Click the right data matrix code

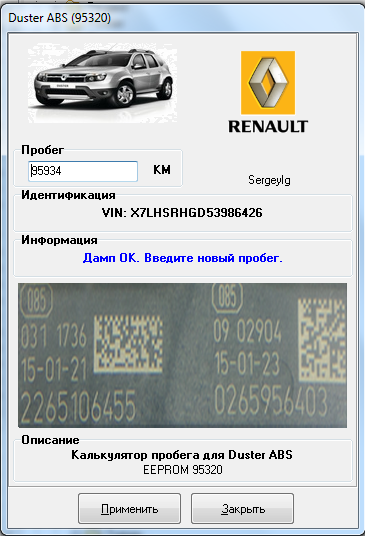click(x=322, y=340)
